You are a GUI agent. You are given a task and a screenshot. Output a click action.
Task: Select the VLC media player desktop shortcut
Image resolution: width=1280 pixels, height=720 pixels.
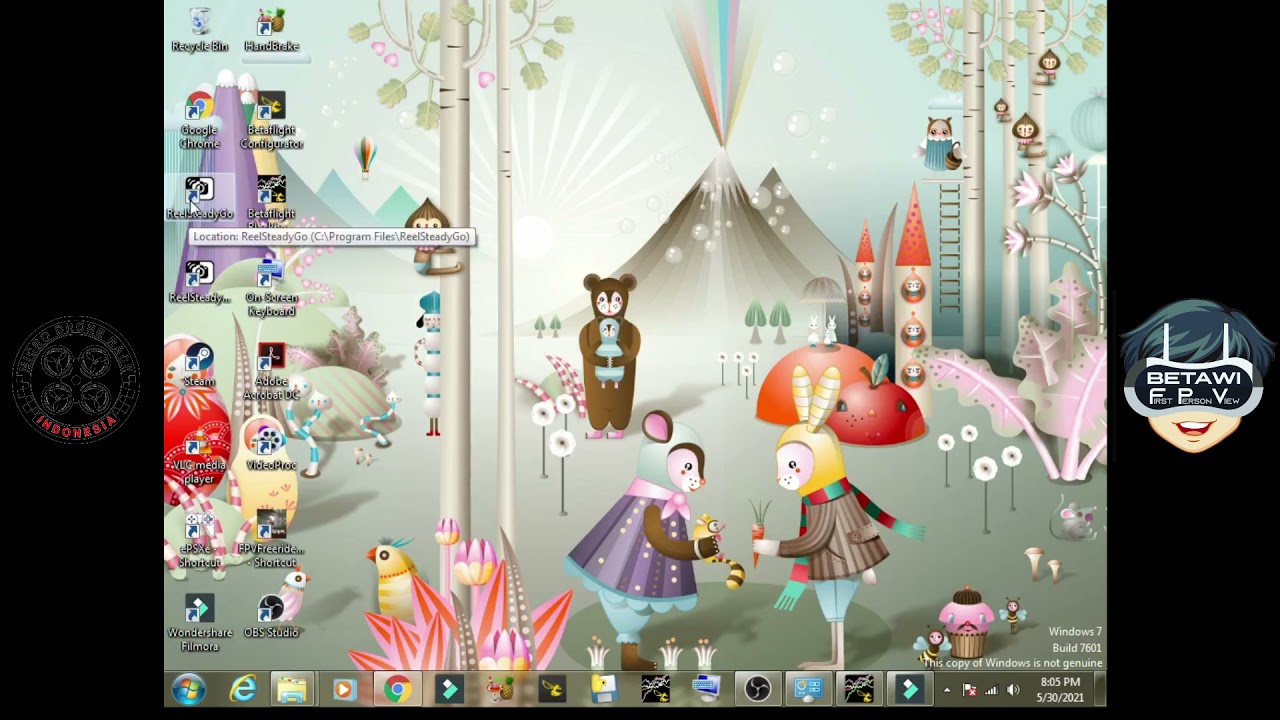(x=199, y=457)
